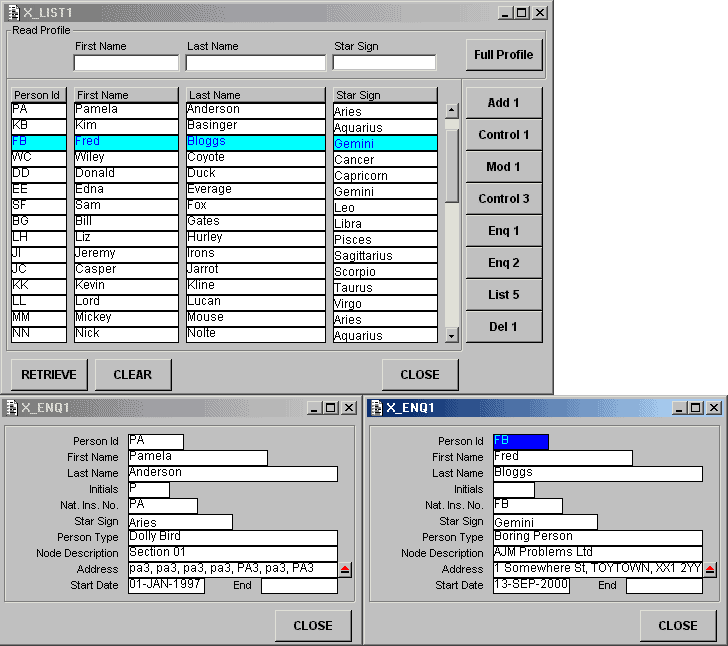Open the Full Profile button
728x646 pixels.
(503, 55)
